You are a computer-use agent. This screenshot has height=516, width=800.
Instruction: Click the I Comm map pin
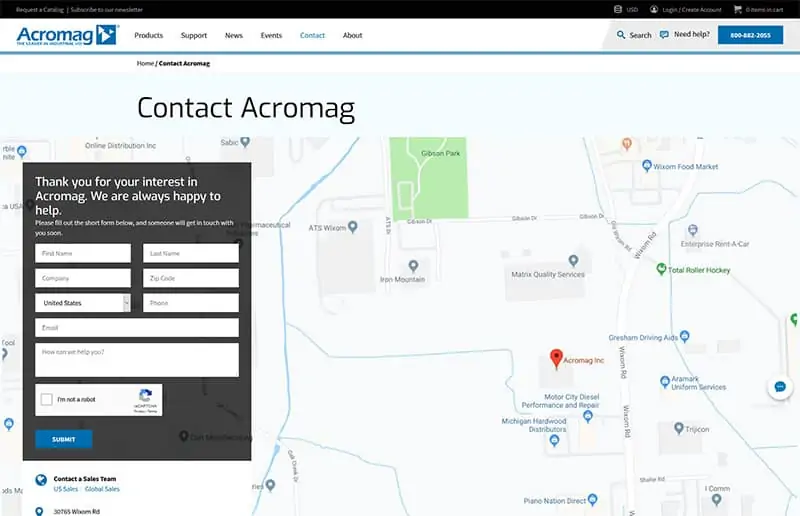coord(716,500)
